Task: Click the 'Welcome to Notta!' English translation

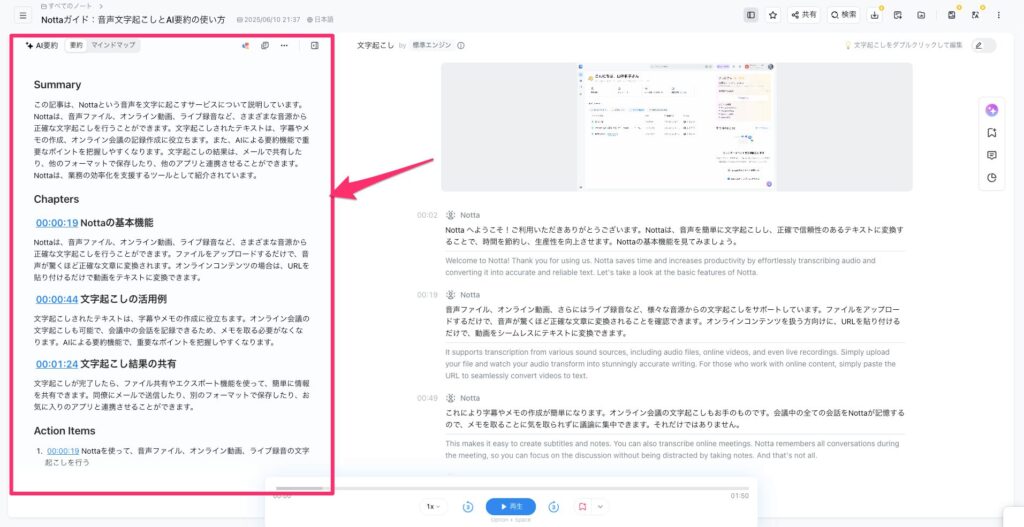Action: click(660, 266)
